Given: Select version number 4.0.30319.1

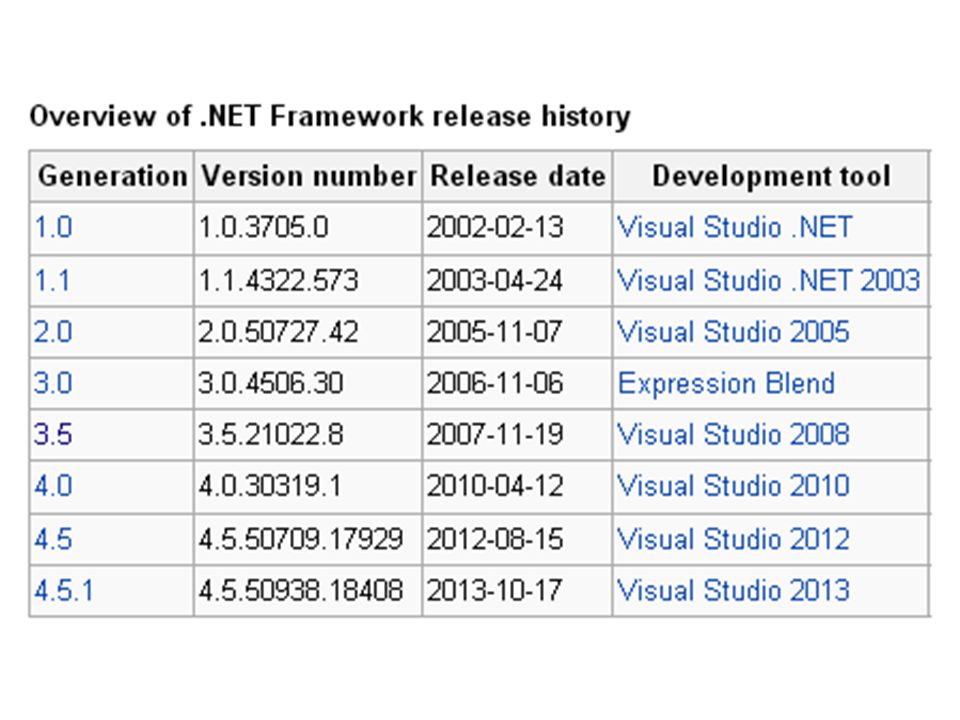Looking at the screenshot, I should (x=270, y=487).
